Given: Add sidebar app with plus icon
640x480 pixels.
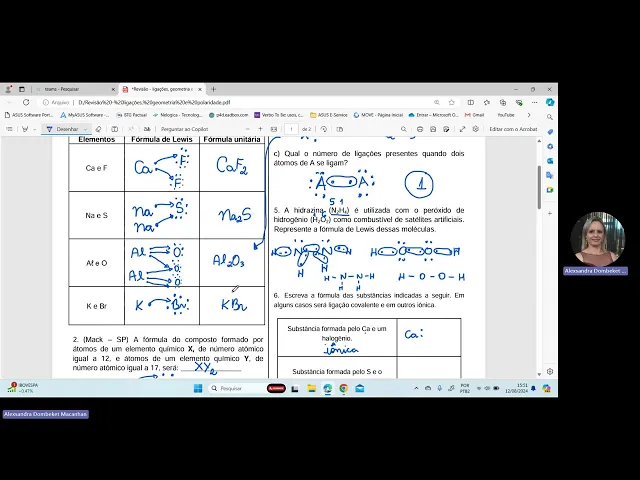Looking at the screenshot, I should 550,213.
